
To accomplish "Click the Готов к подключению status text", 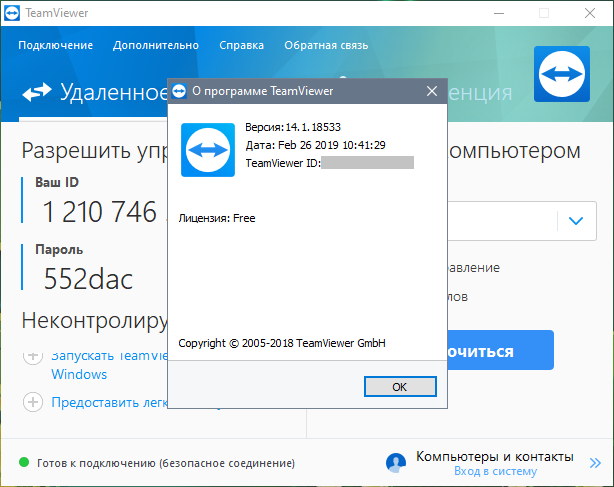I will (166, 463).
